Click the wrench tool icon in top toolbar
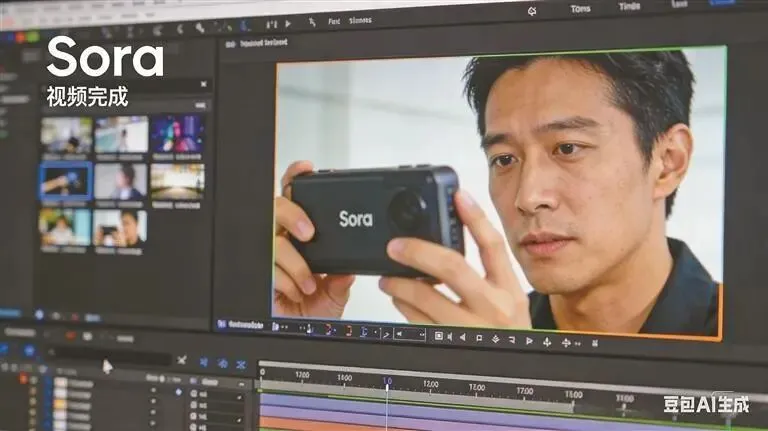This screenshot has height=431, width=768. pyautogui.click(x=200, y=28)
